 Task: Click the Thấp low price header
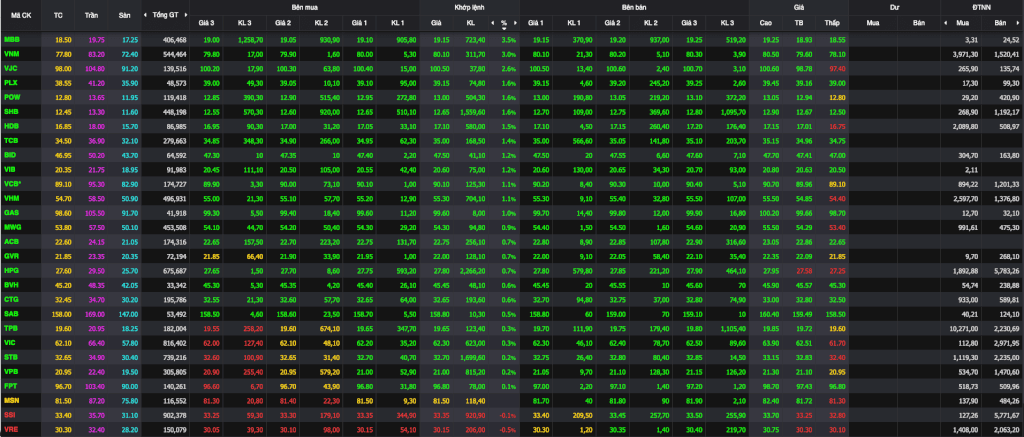point(832,23)
